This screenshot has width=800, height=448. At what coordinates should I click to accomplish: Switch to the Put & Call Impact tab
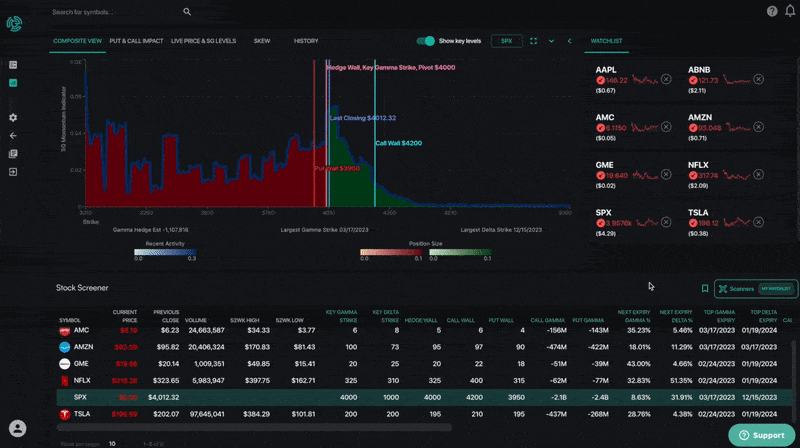coord(136,41)
